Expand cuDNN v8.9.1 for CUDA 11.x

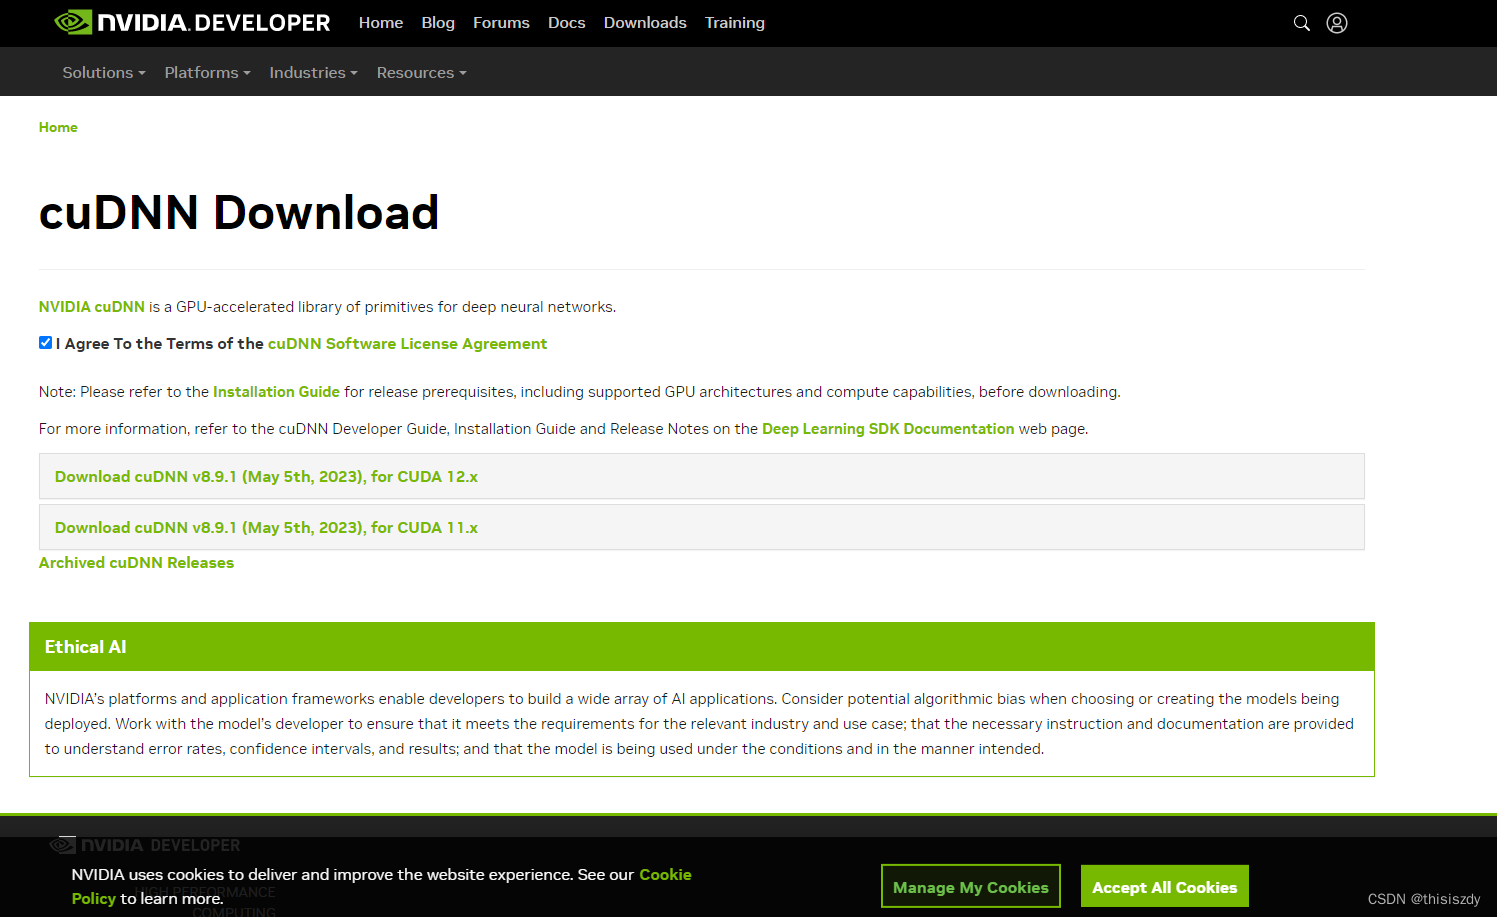[x=702, y=528]
